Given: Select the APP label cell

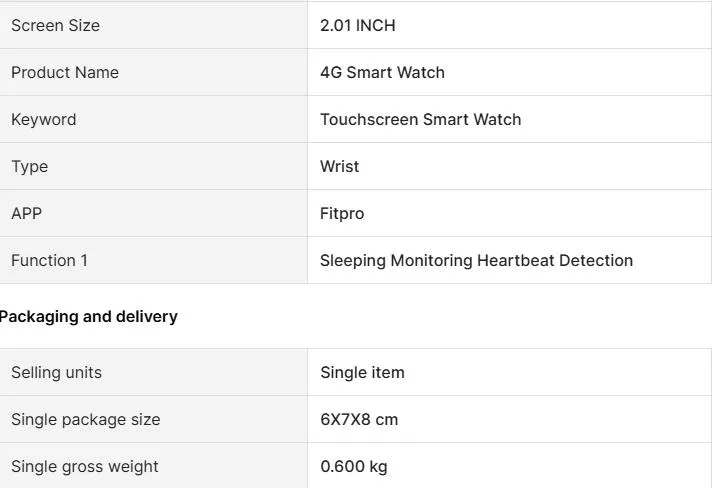Looking at the screenshot, I should tap(26, 213).
